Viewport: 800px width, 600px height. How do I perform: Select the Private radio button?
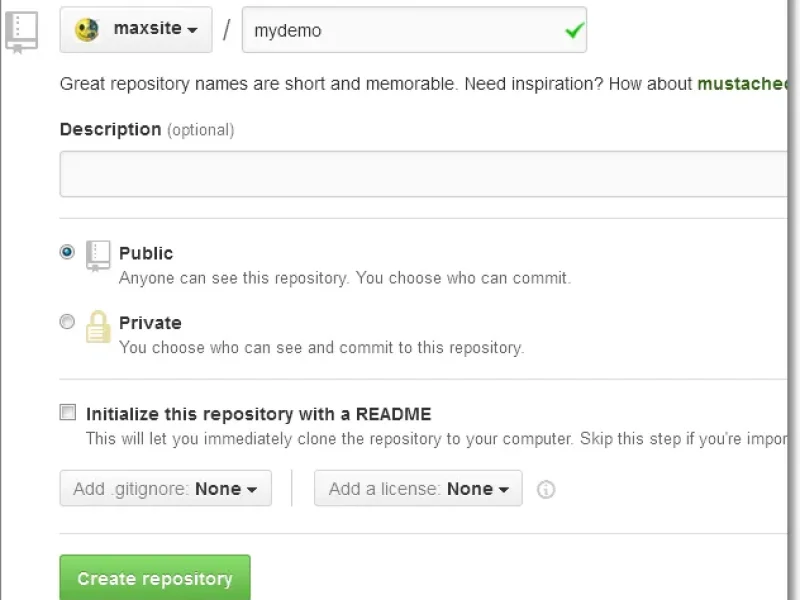[67, 322]
